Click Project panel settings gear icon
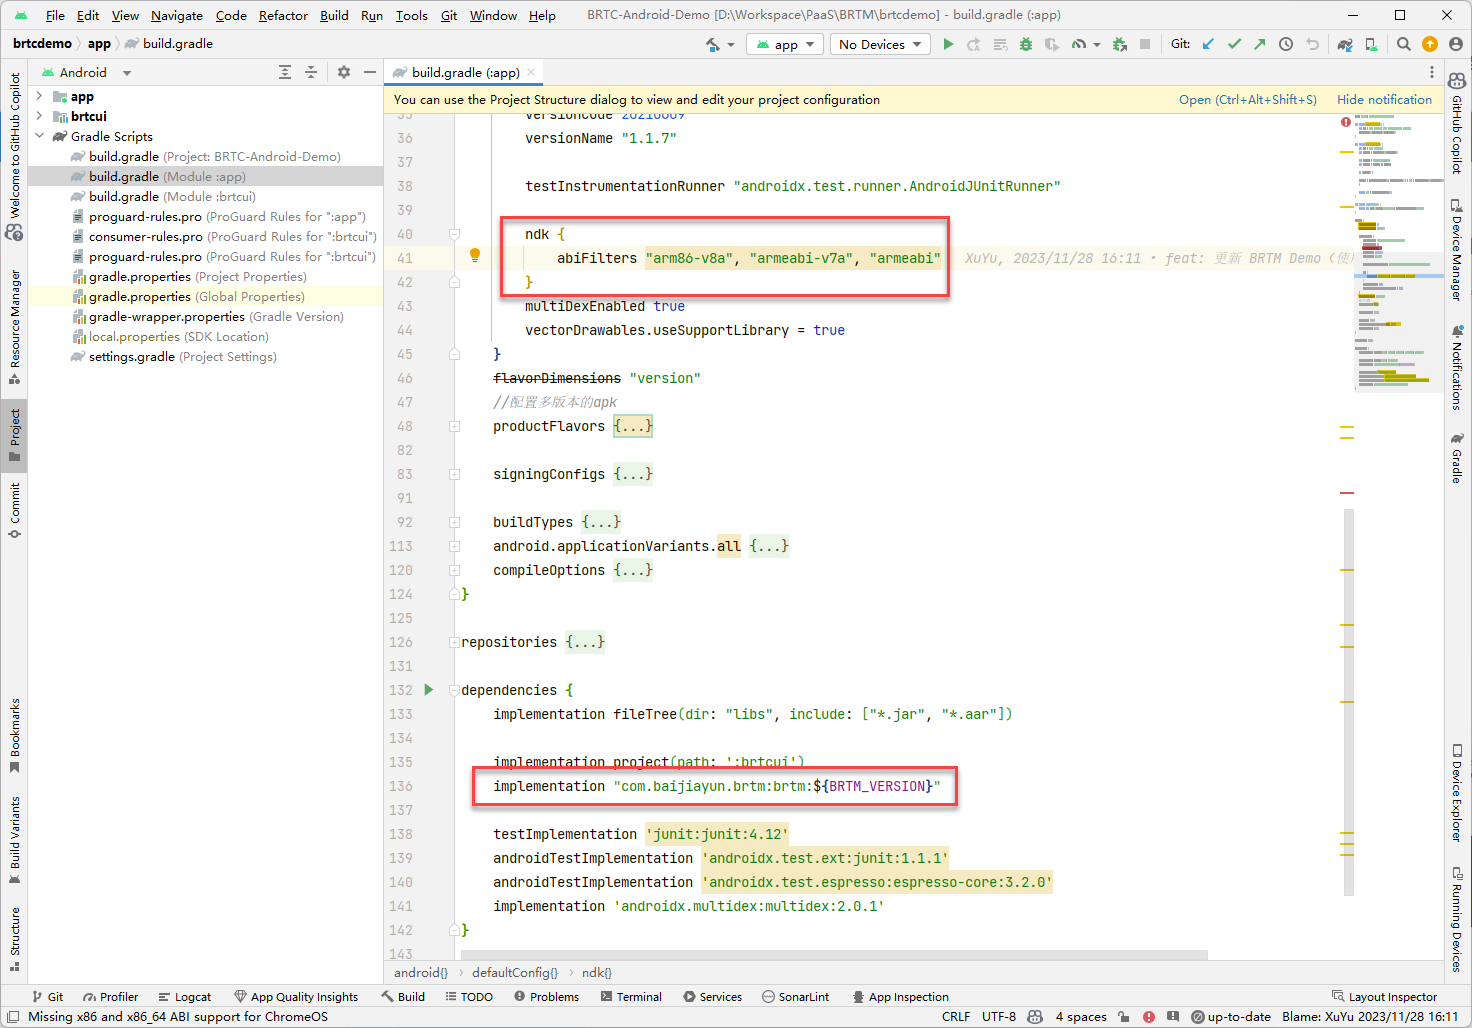Image resolution: width=1472 pixels, height=1028 pixels. [344, 72]
